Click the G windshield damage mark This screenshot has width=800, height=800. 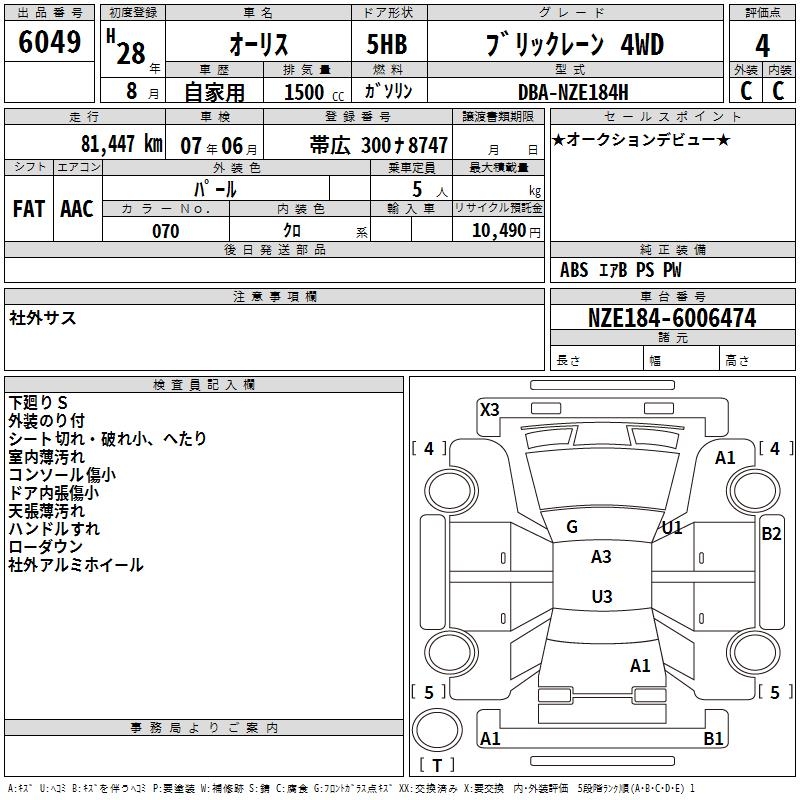click(572, 527)
